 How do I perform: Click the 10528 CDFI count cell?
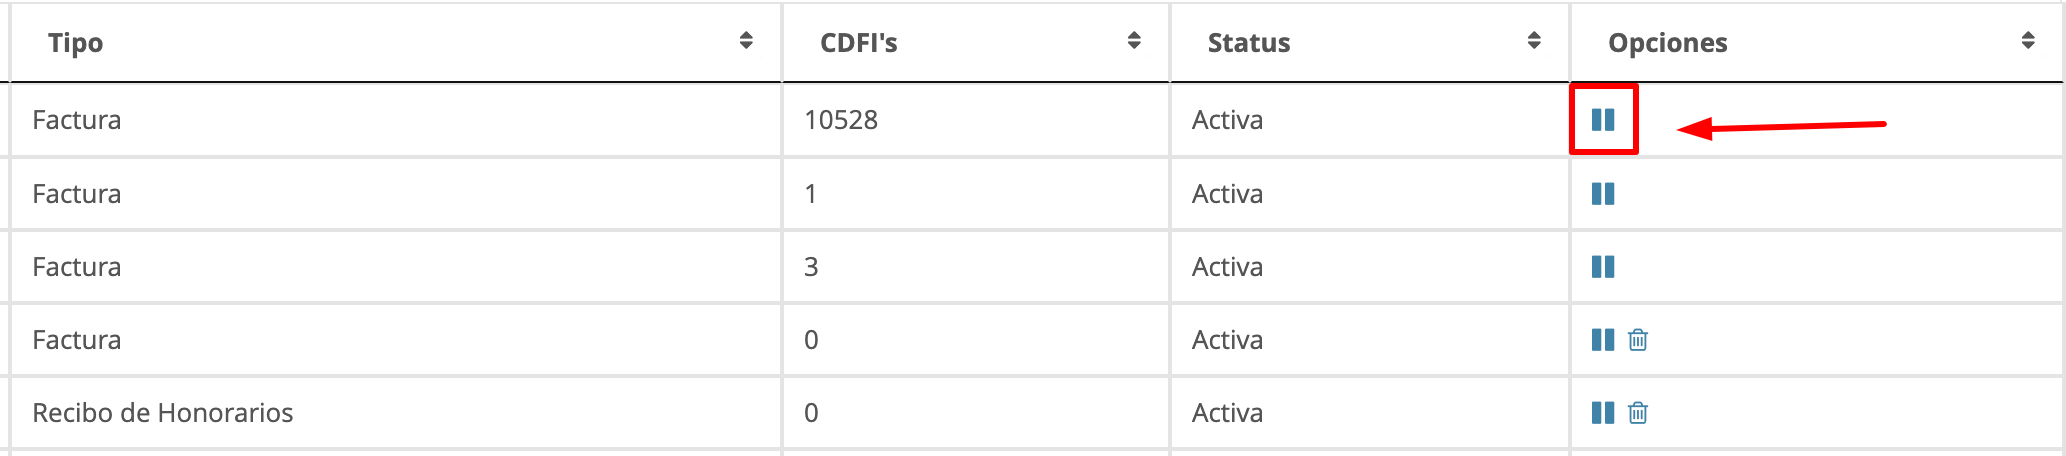[841, 120]
